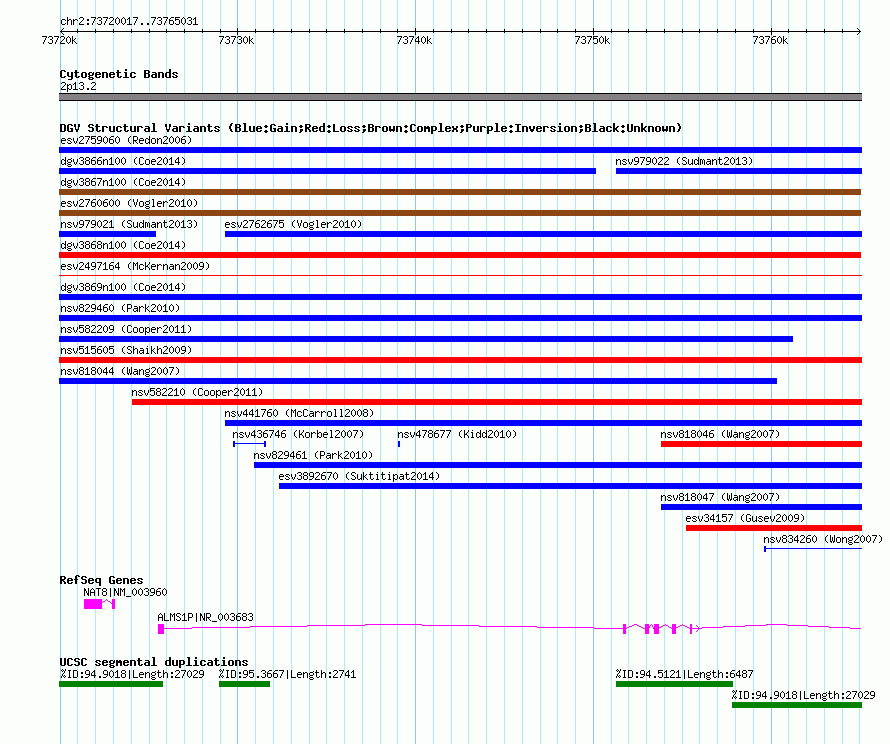Image resolution: width=890 pixels, height=744 pixels.
Task: Click the nsv582210 (Cooper2011) red loss bar
Action: [496, 402]
